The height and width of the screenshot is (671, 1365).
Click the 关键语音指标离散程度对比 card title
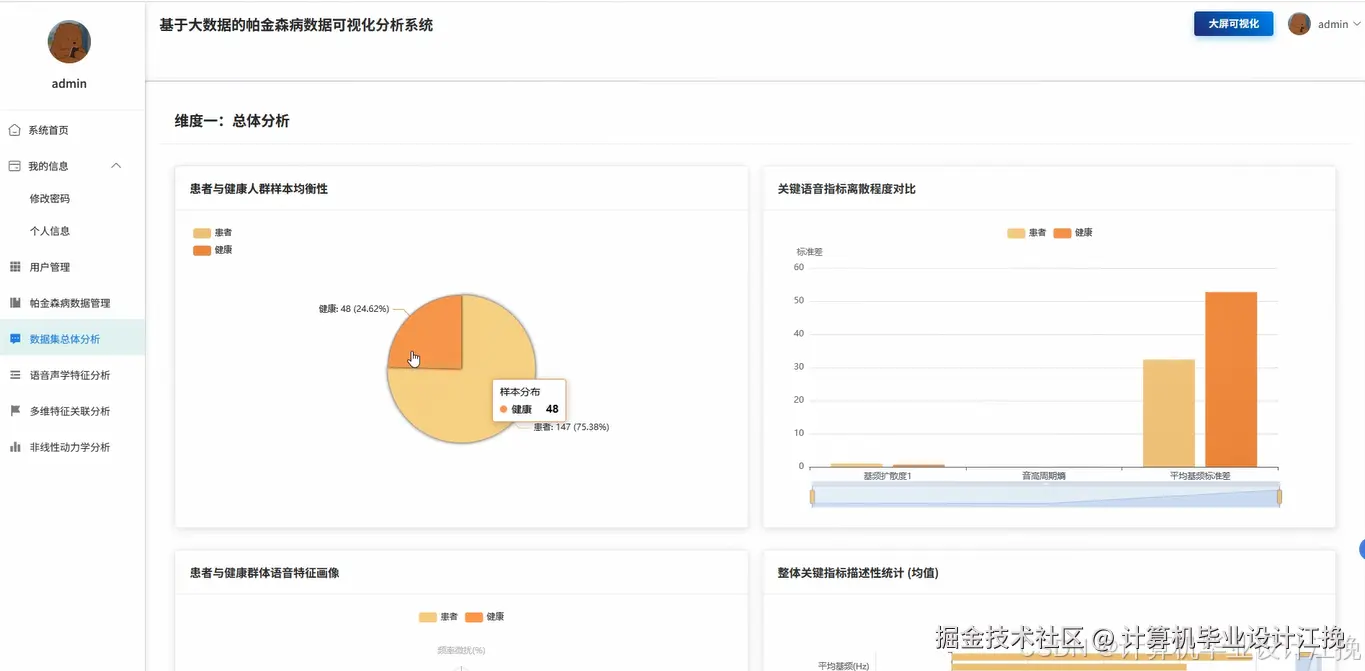coord(846,189)
